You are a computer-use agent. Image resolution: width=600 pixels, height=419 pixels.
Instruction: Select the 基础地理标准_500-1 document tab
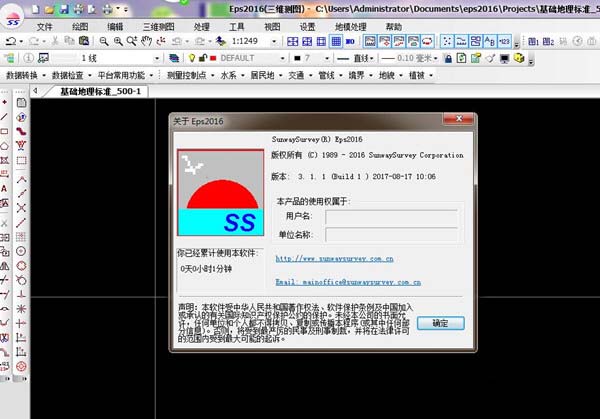click(x=100, y=91)
